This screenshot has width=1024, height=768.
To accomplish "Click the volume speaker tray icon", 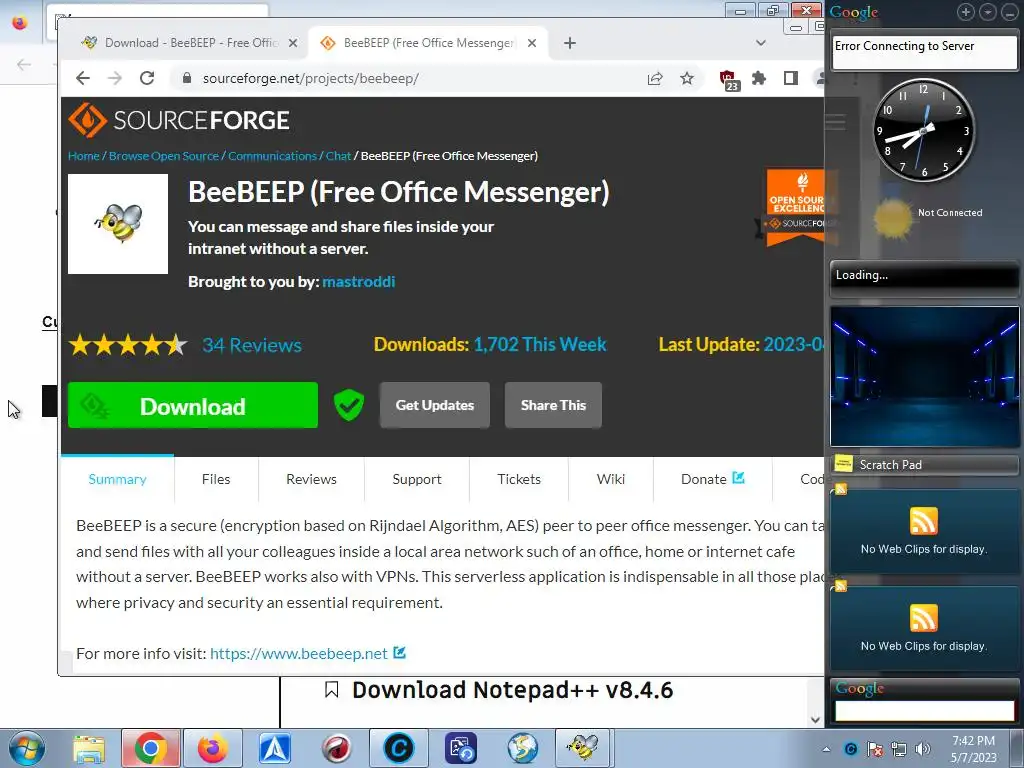I will [x=923, y=749].
